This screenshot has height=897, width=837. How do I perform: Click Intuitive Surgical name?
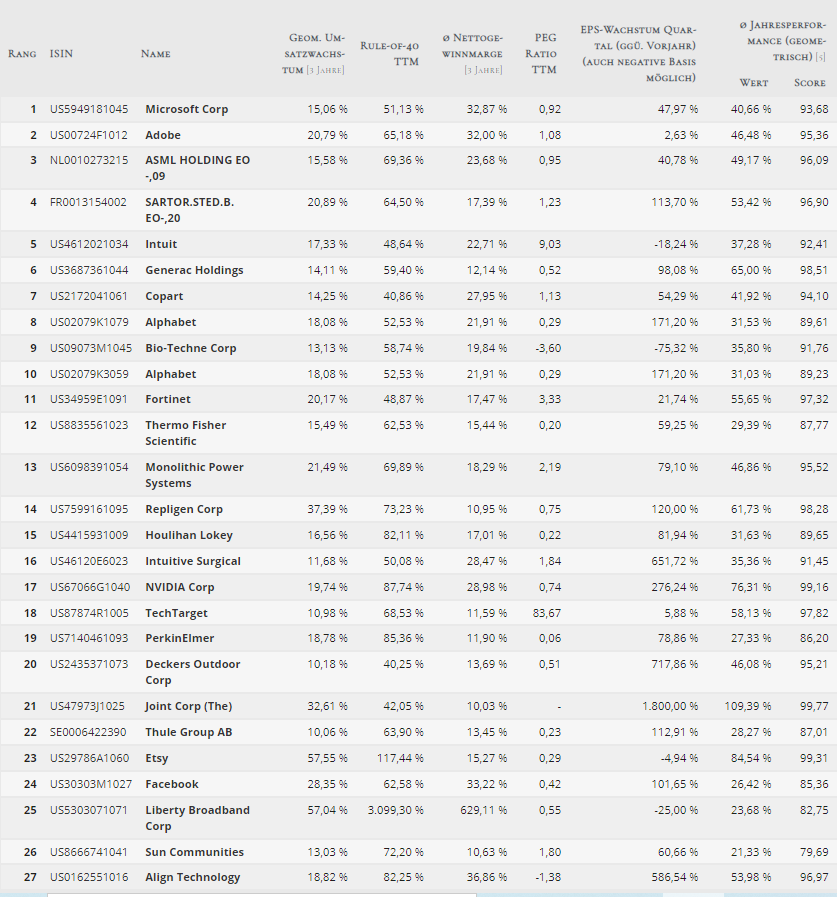coord(193,561)
